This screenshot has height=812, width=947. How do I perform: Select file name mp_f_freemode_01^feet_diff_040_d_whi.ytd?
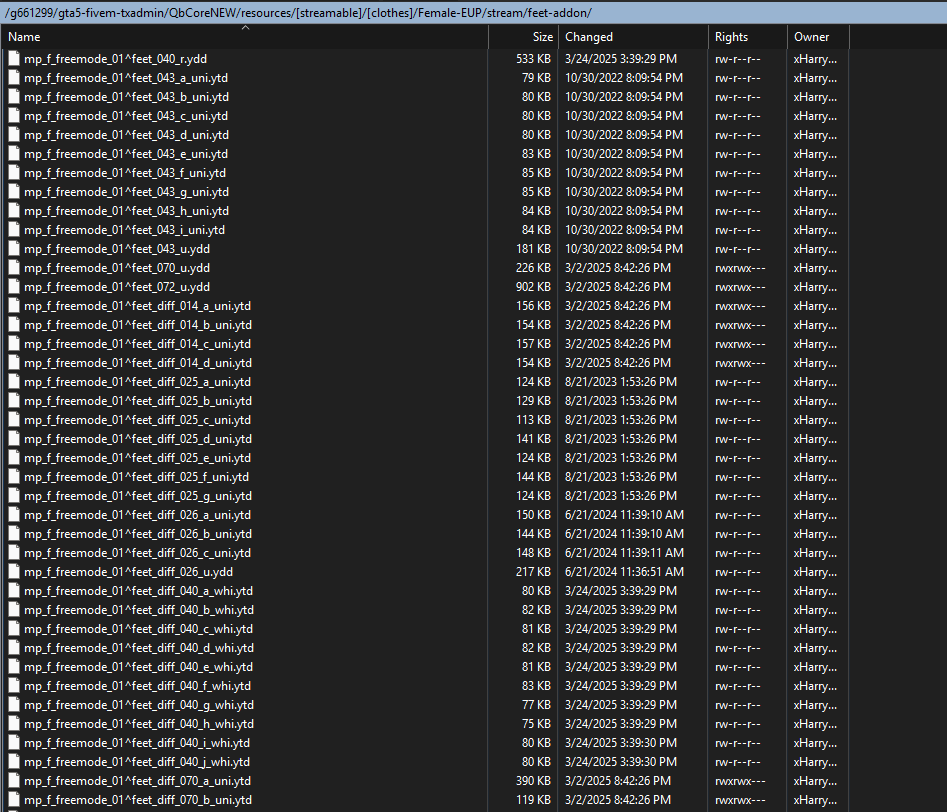click(x=139, y=648)
